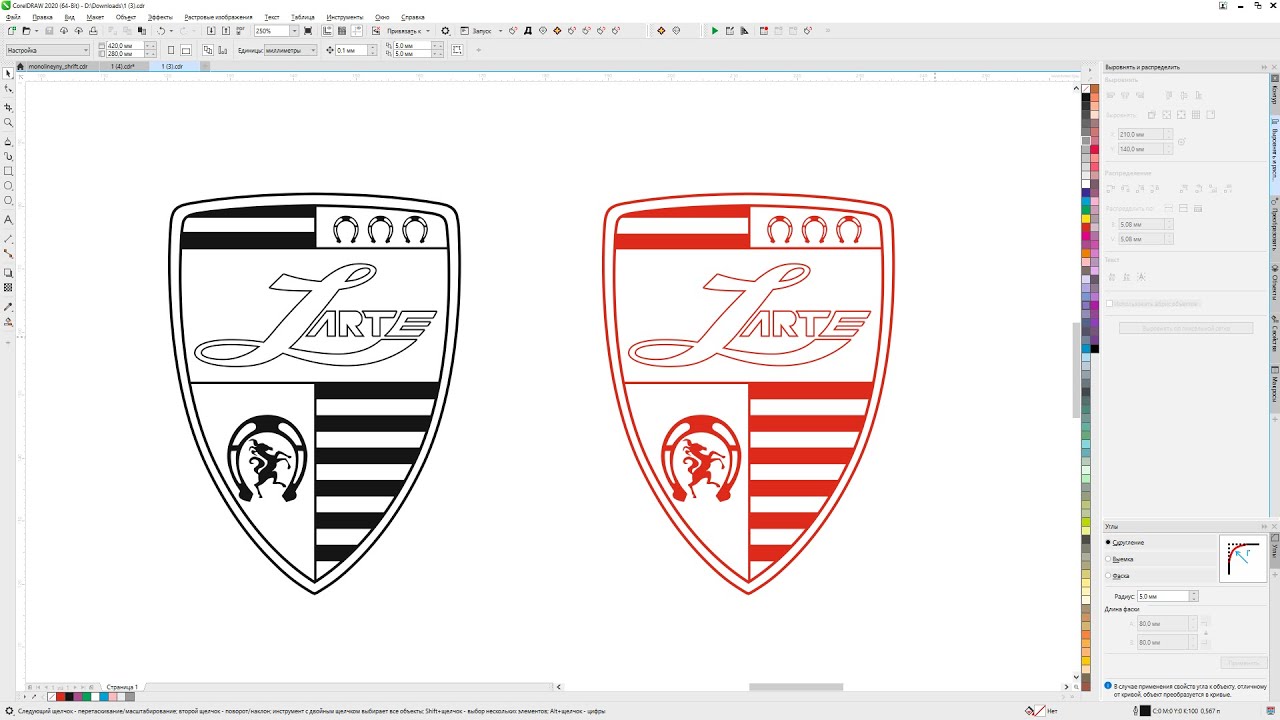
Task: Select the Выемка corner option
Action: click(1108, 559)
